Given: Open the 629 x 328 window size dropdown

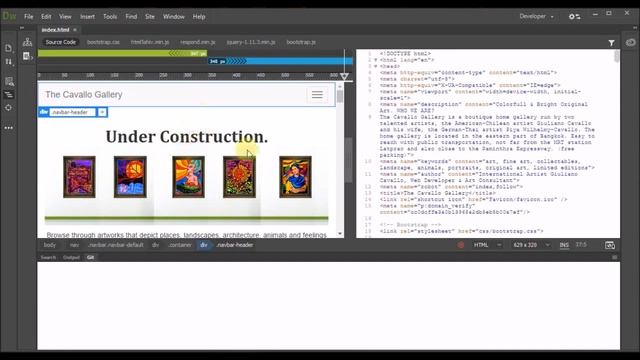Looking at the screenshot, I should pos(531,245).
